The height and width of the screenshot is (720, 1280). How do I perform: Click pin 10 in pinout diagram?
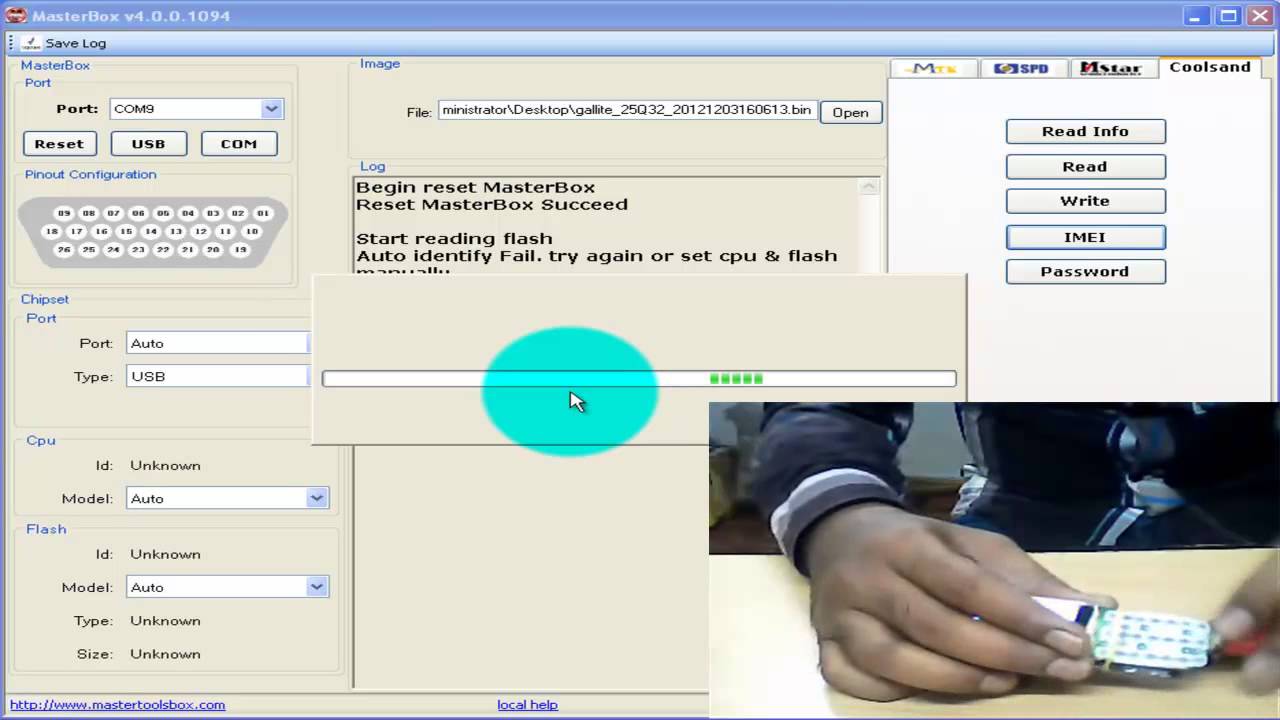250,231
